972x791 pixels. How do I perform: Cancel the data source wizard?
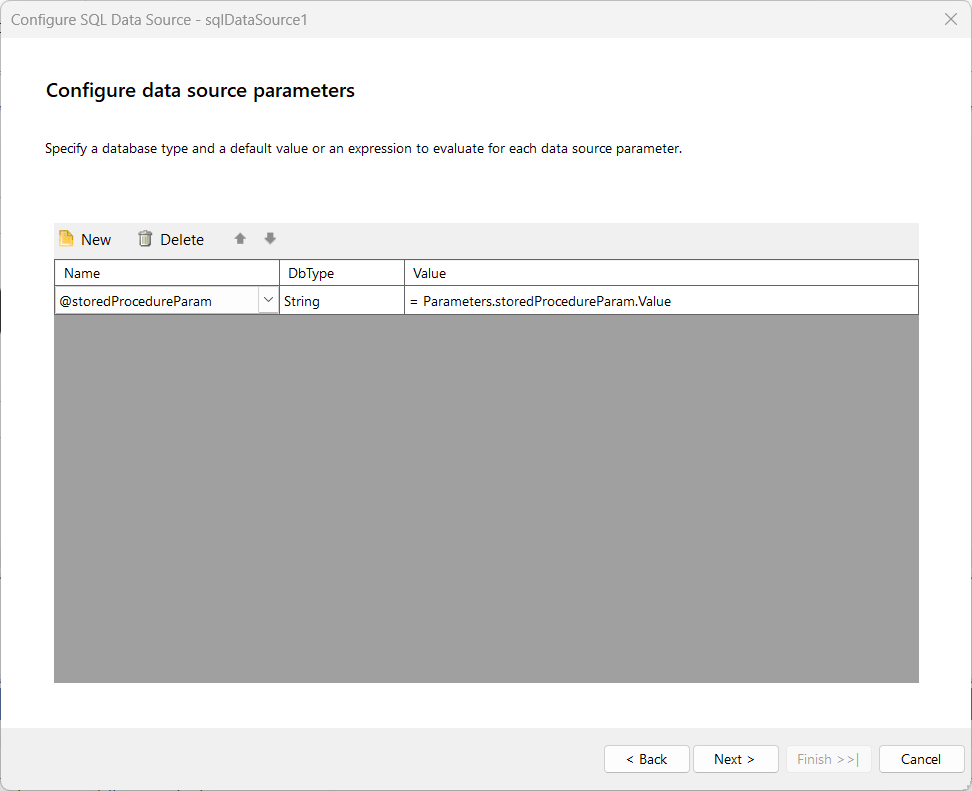922,759
